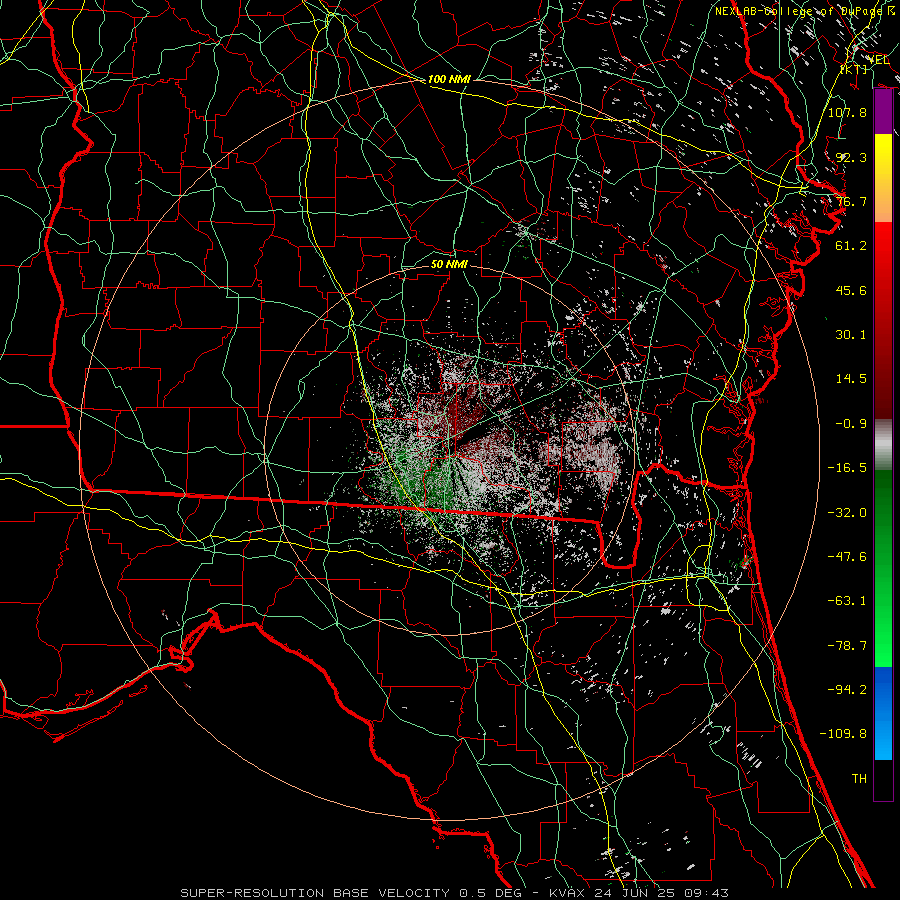Image resolution: width=900 pixels, height=900 pixels.
Task: Click the -47.6 scale value
Action: pos(847,557)
